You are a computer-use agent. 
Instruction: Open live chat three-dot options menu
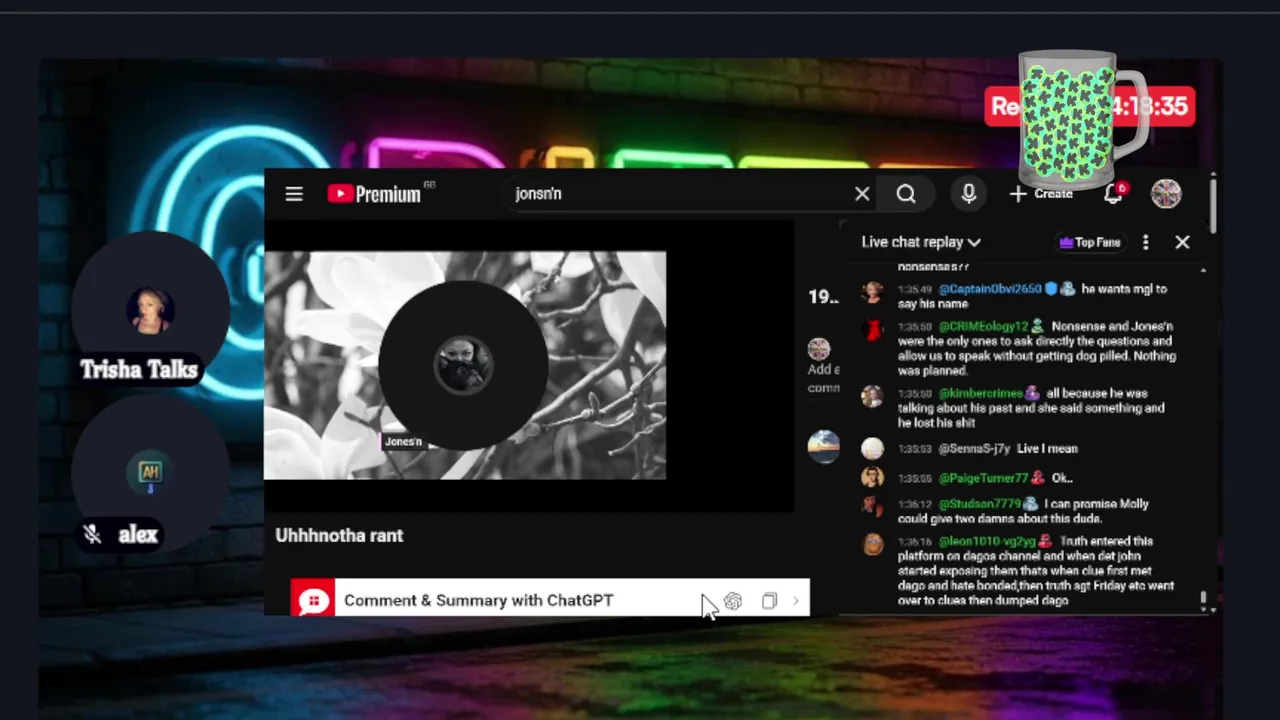tap(1146, 242)
